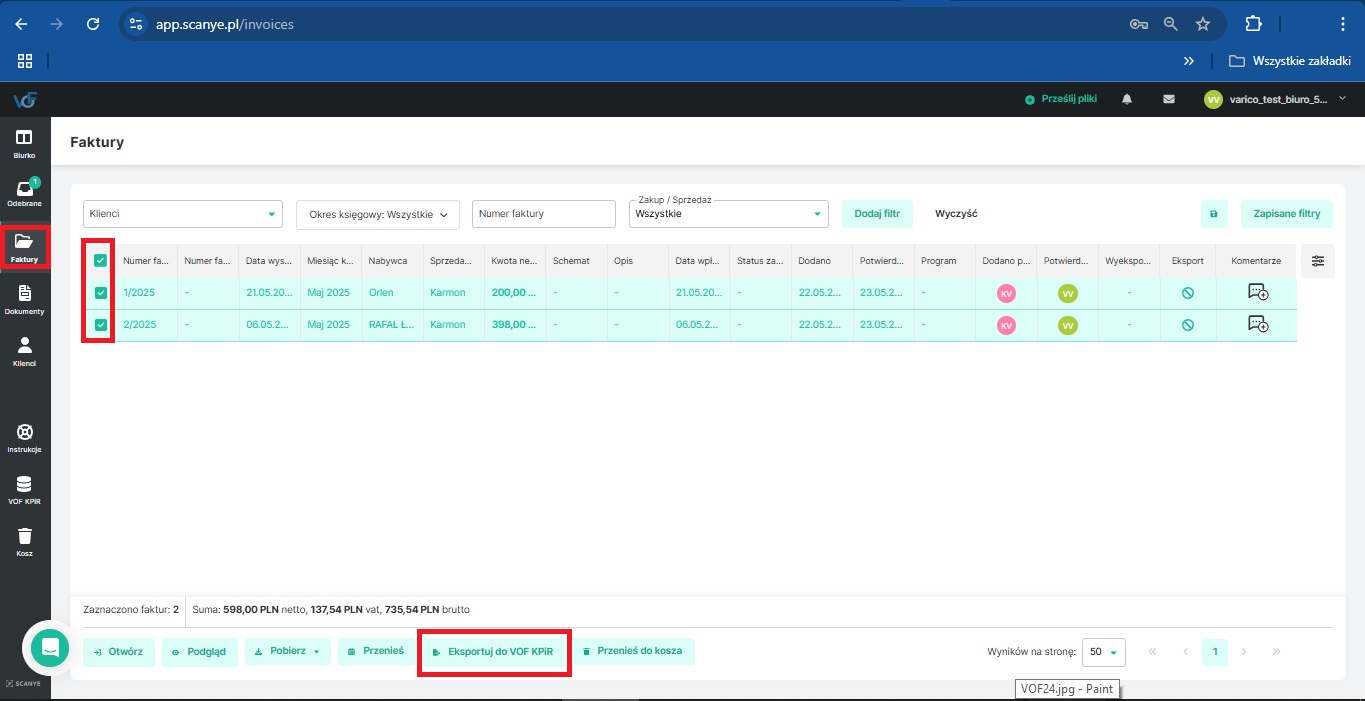Toggle the select-all invoices checkbox
The height and width of the screenshot is (701, 1365).
(100, 260)
